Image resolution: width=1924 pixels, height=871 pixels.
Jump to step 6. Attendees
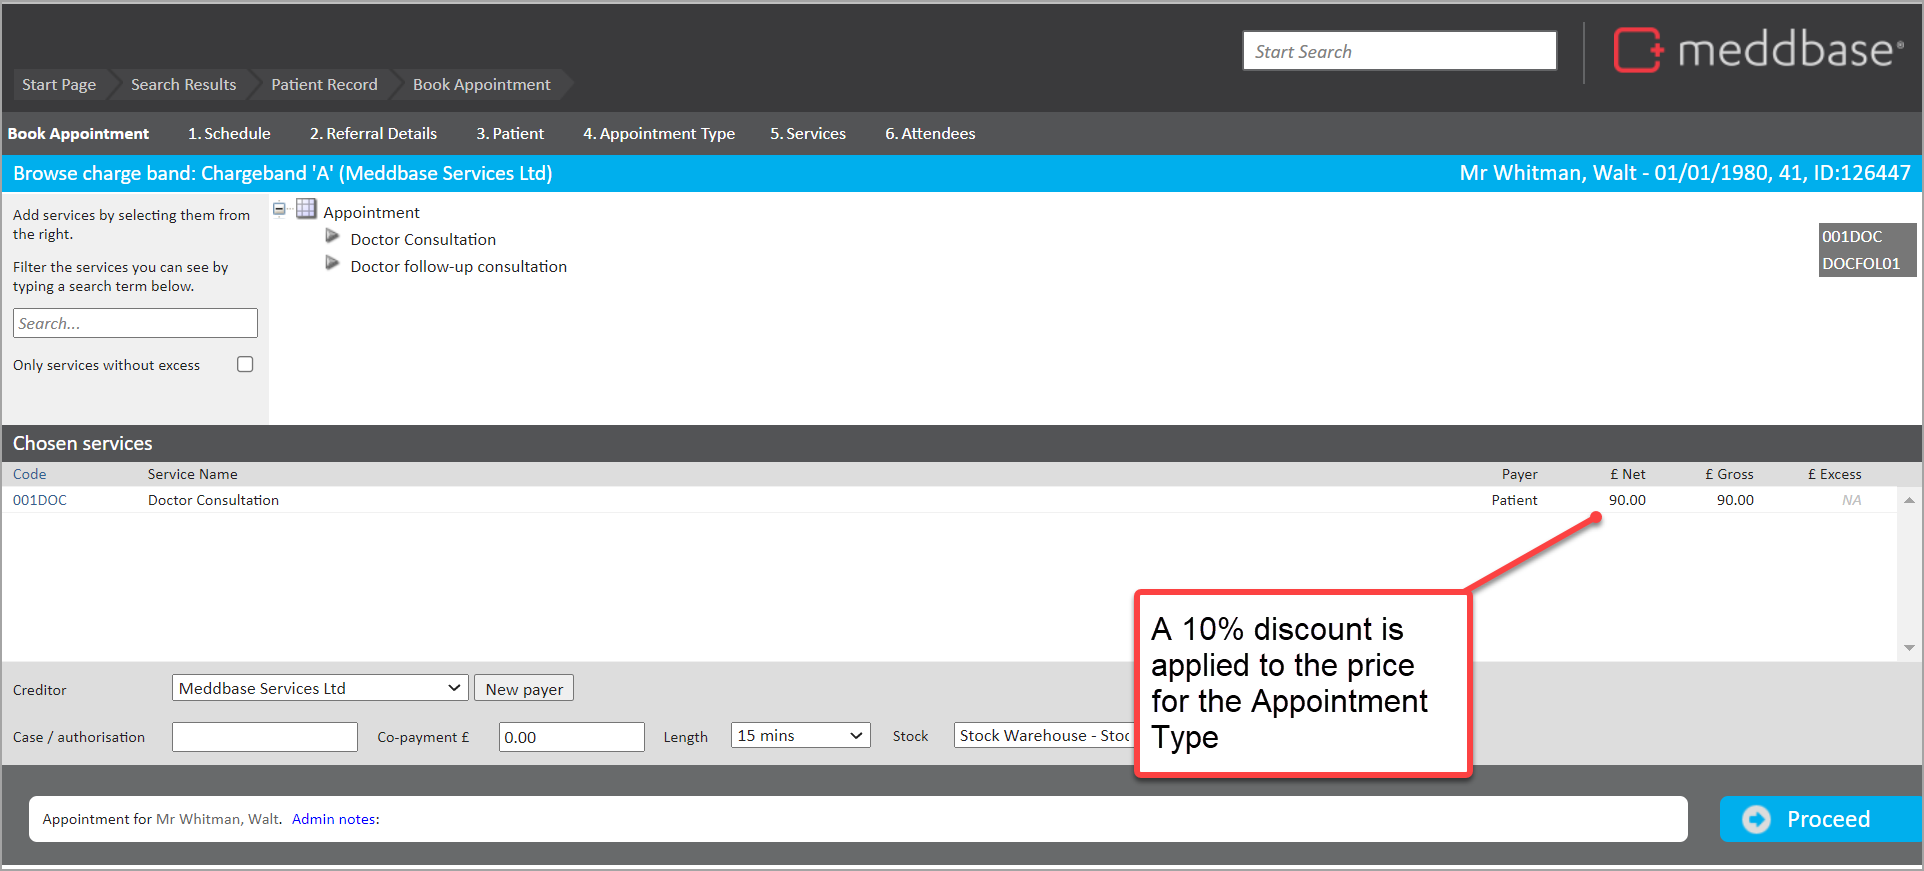click(930, 134)
